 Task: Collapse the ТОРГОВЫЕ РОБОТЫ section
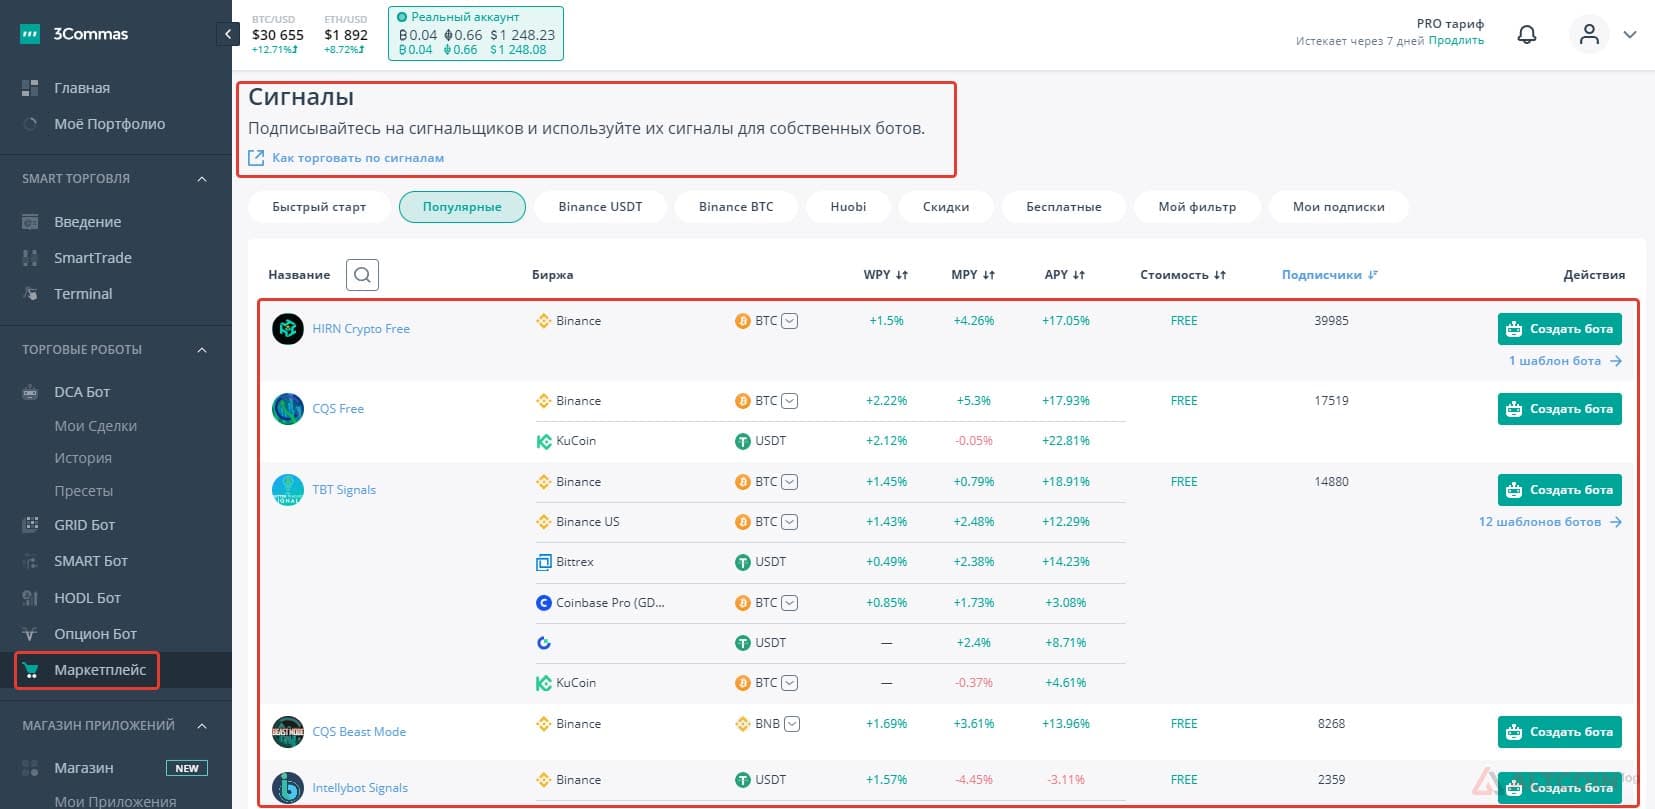[x=202, y=350]
